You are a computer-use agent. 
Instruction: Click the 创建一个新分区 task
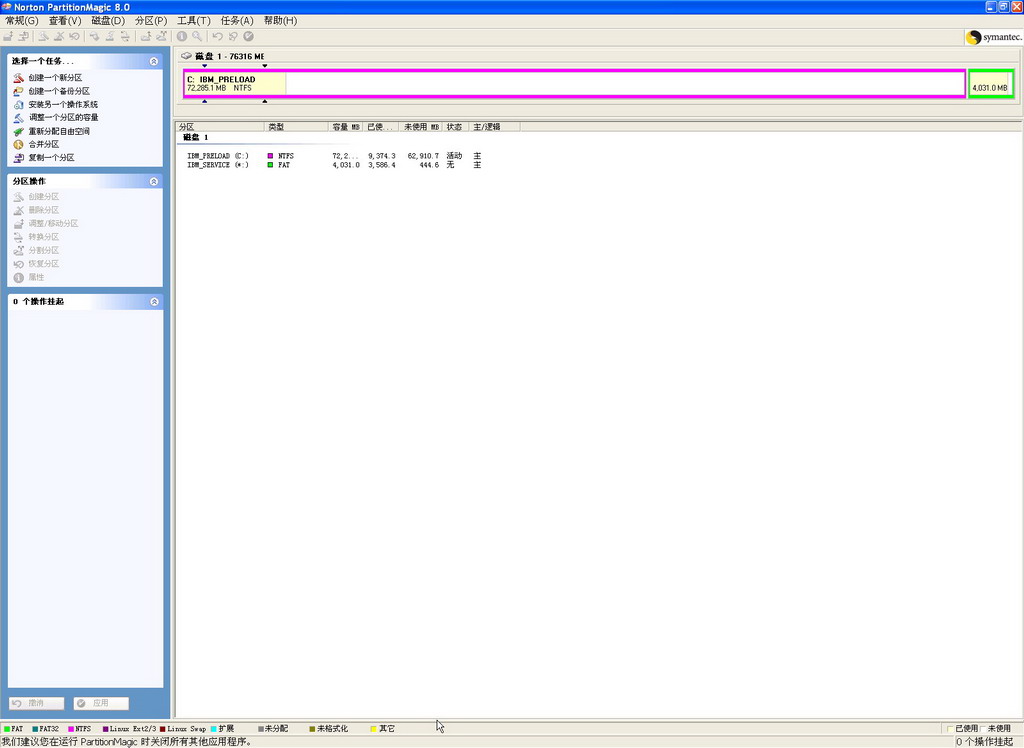55,78
